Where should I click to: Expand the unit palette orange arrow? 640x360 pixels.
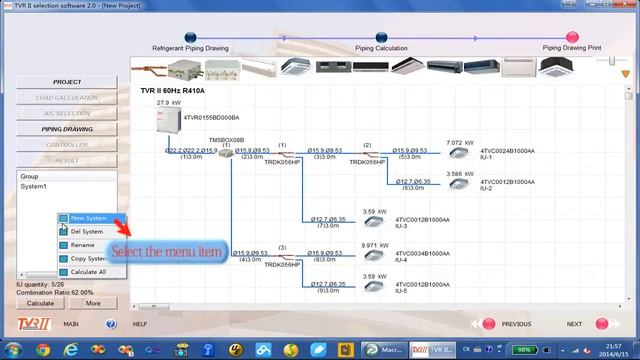pos(625,74)
